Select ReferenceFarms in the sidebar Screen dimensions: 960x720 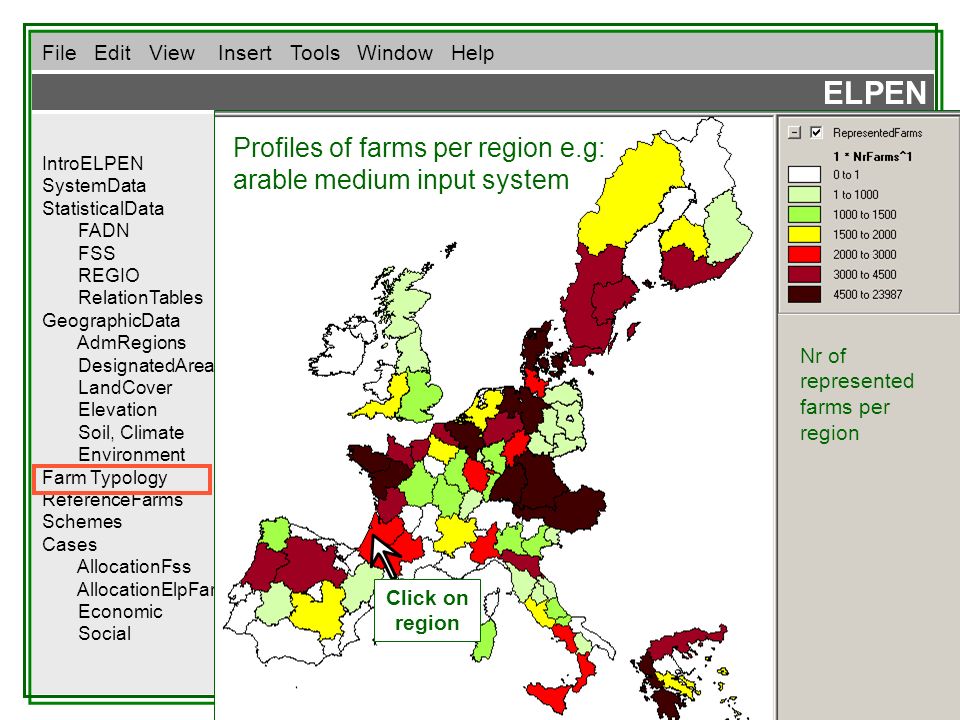(113, 500)
